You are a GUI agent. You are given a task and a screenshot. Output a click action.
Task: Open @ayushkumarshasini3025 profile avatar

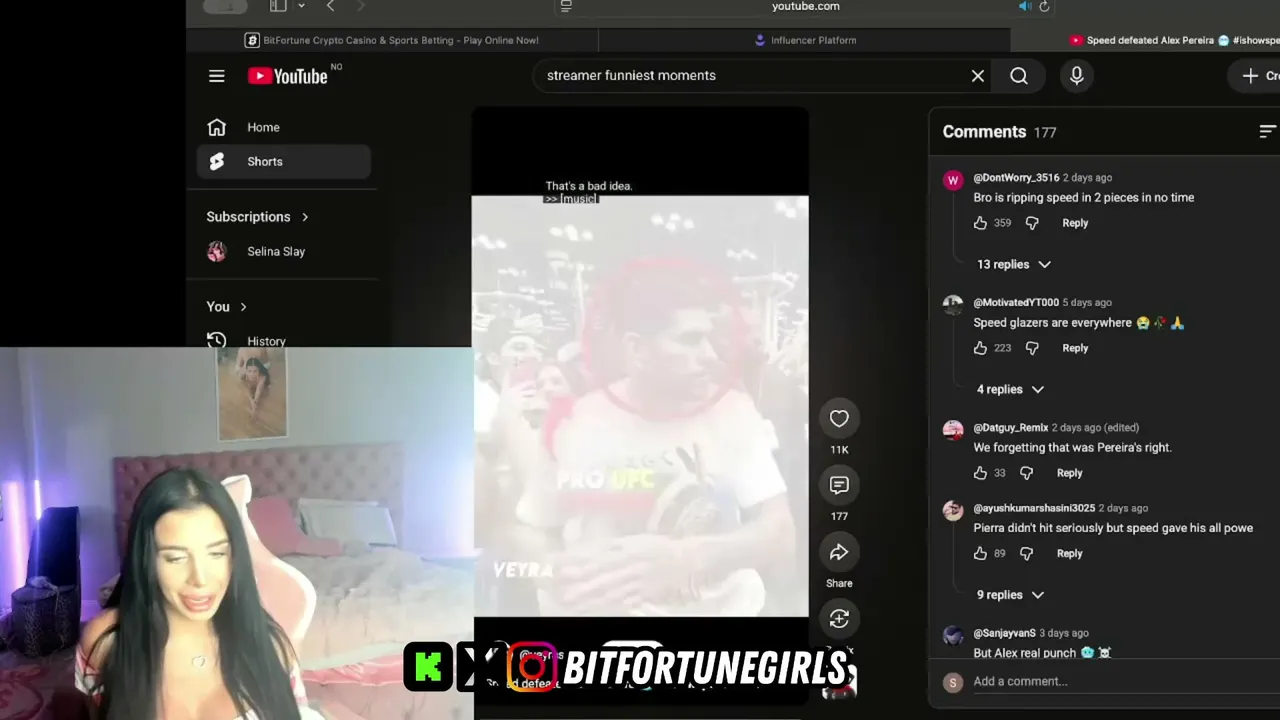click(953, 510)
